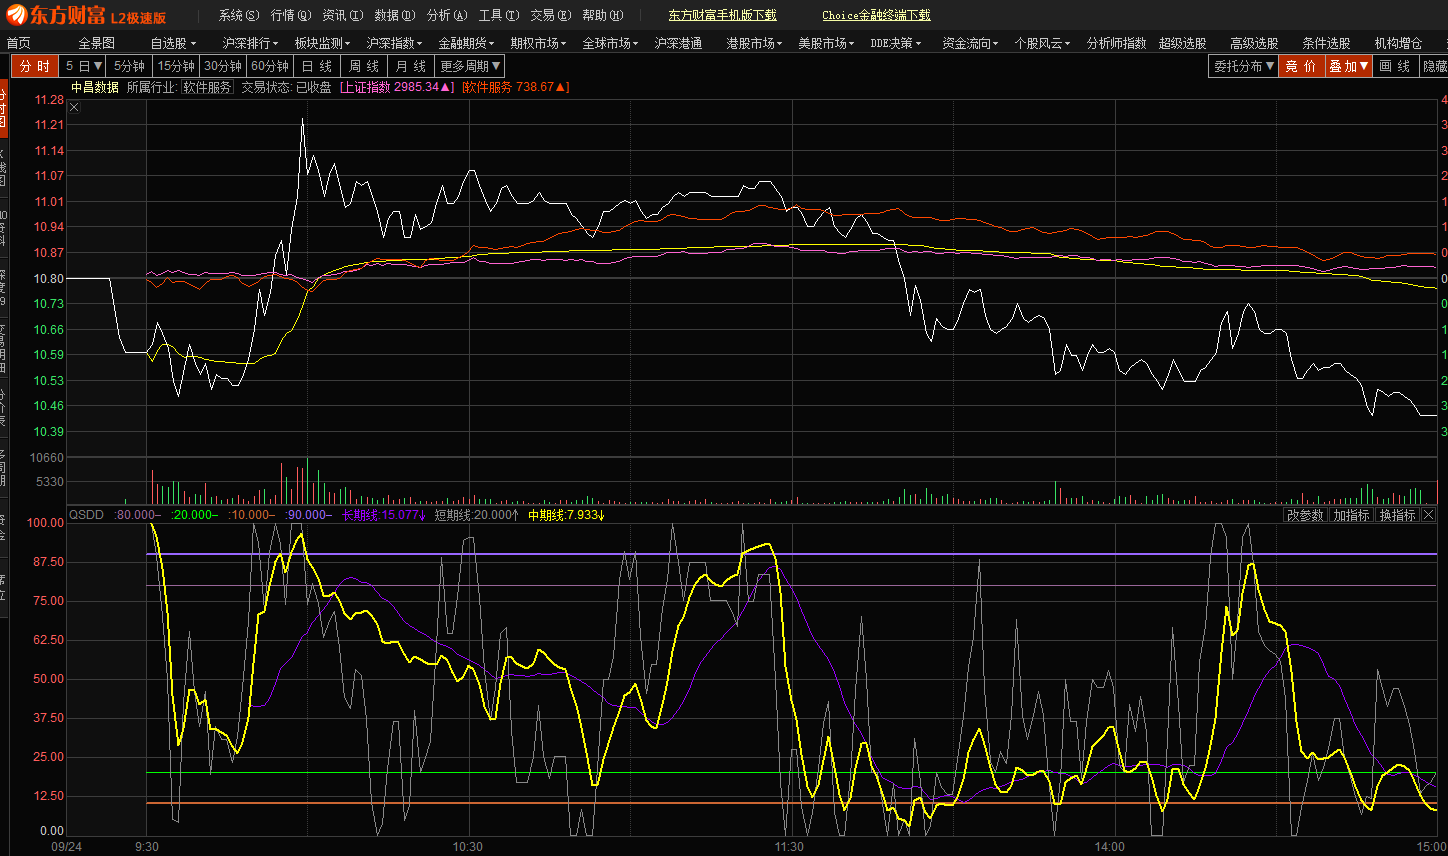The width and height of the screenshot is (1448, 856).
Task: Select the 分时 period button
Action: point(35,66)
